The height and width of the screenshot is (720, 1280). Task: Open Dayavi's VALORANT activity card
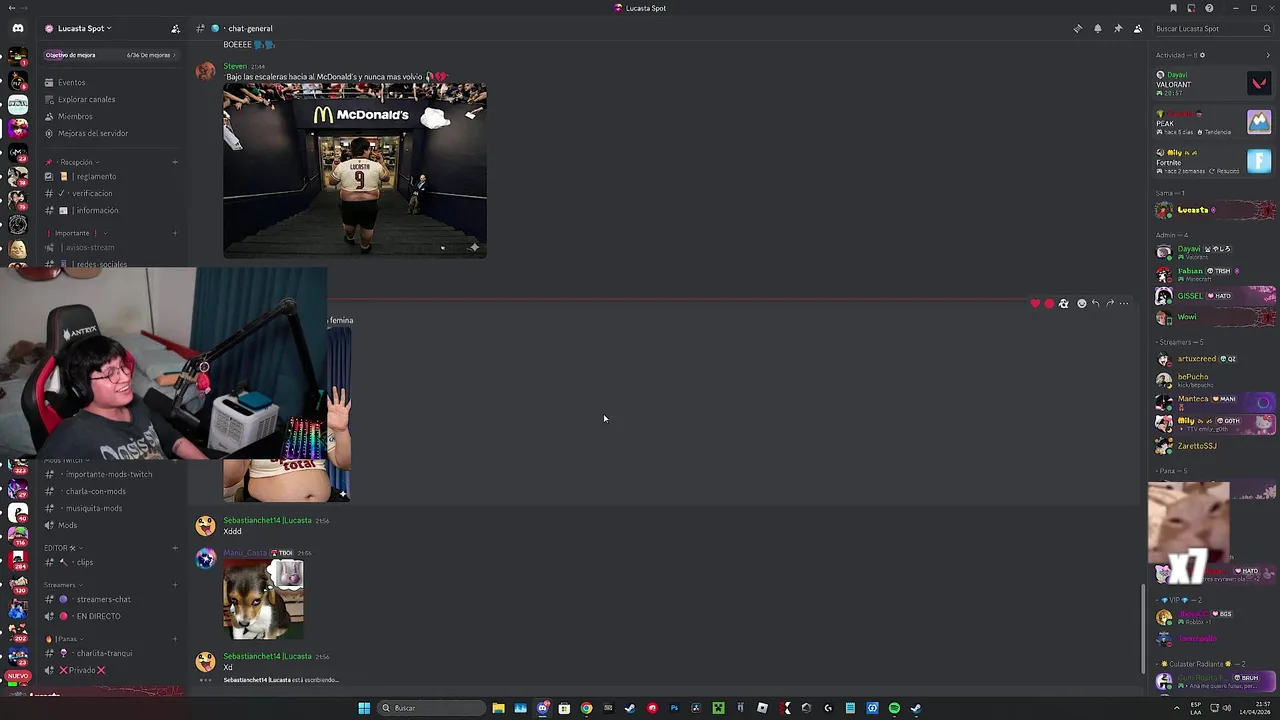[x=1213, y=83]
